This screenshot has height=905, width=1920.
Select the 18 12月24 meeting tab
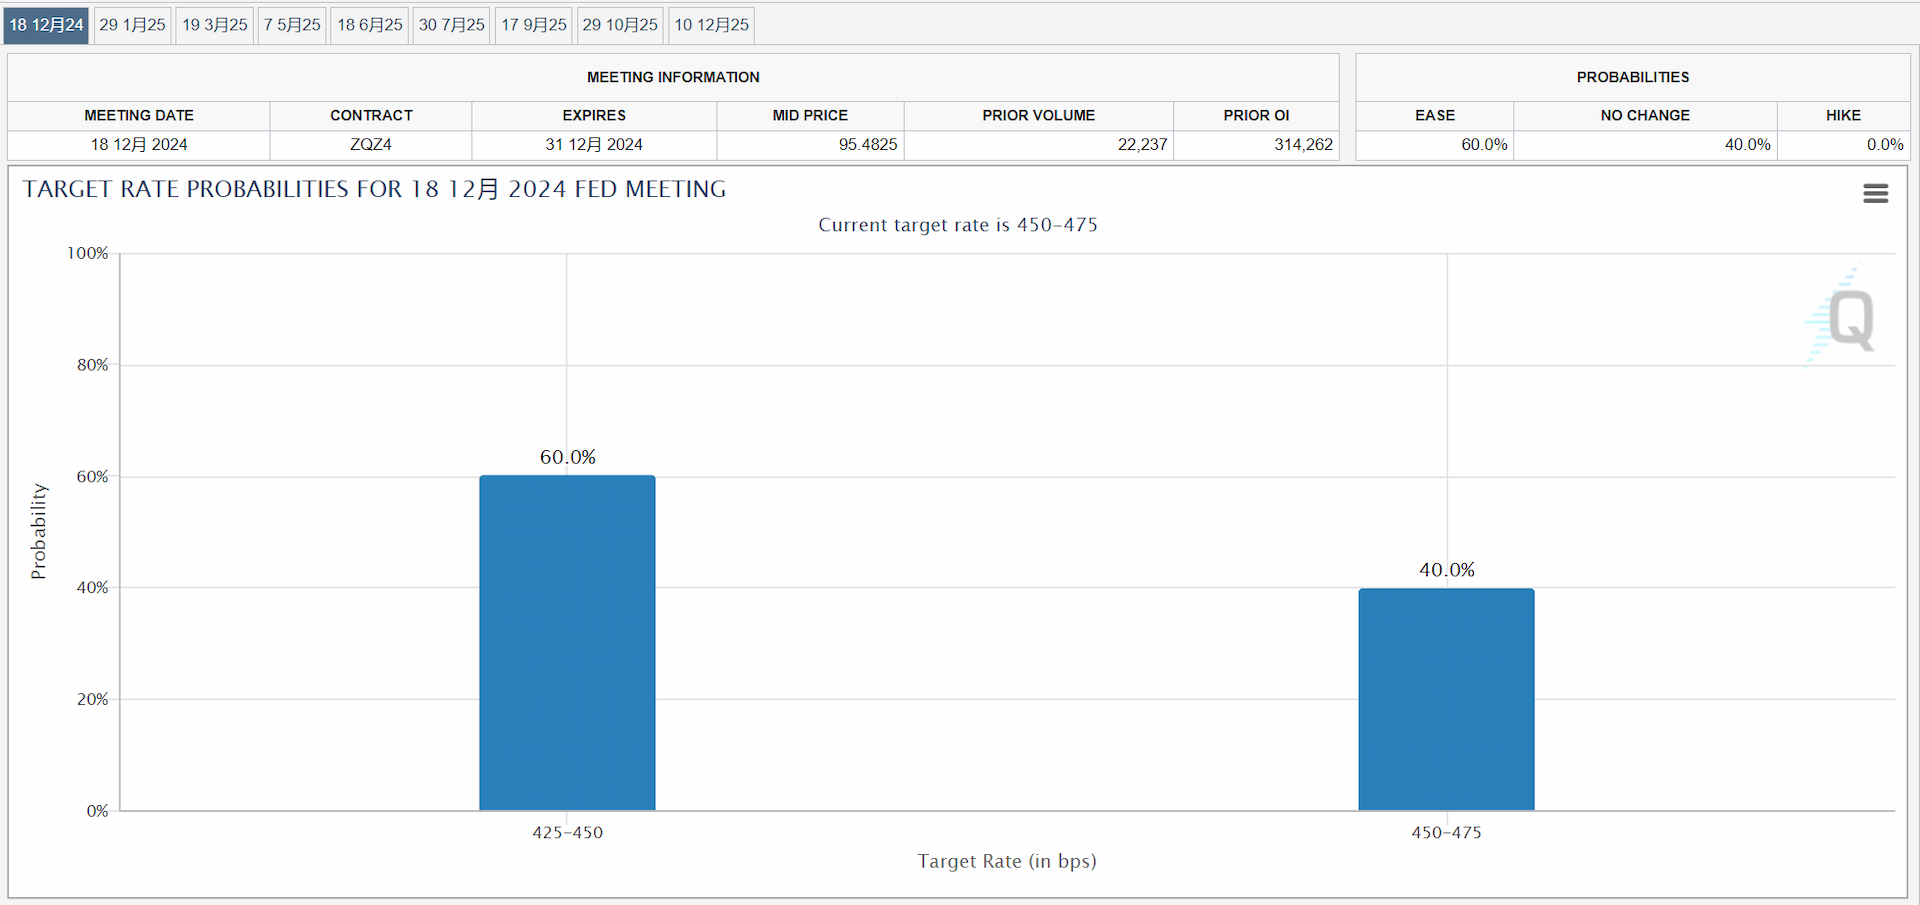click(x=46, y=25)
